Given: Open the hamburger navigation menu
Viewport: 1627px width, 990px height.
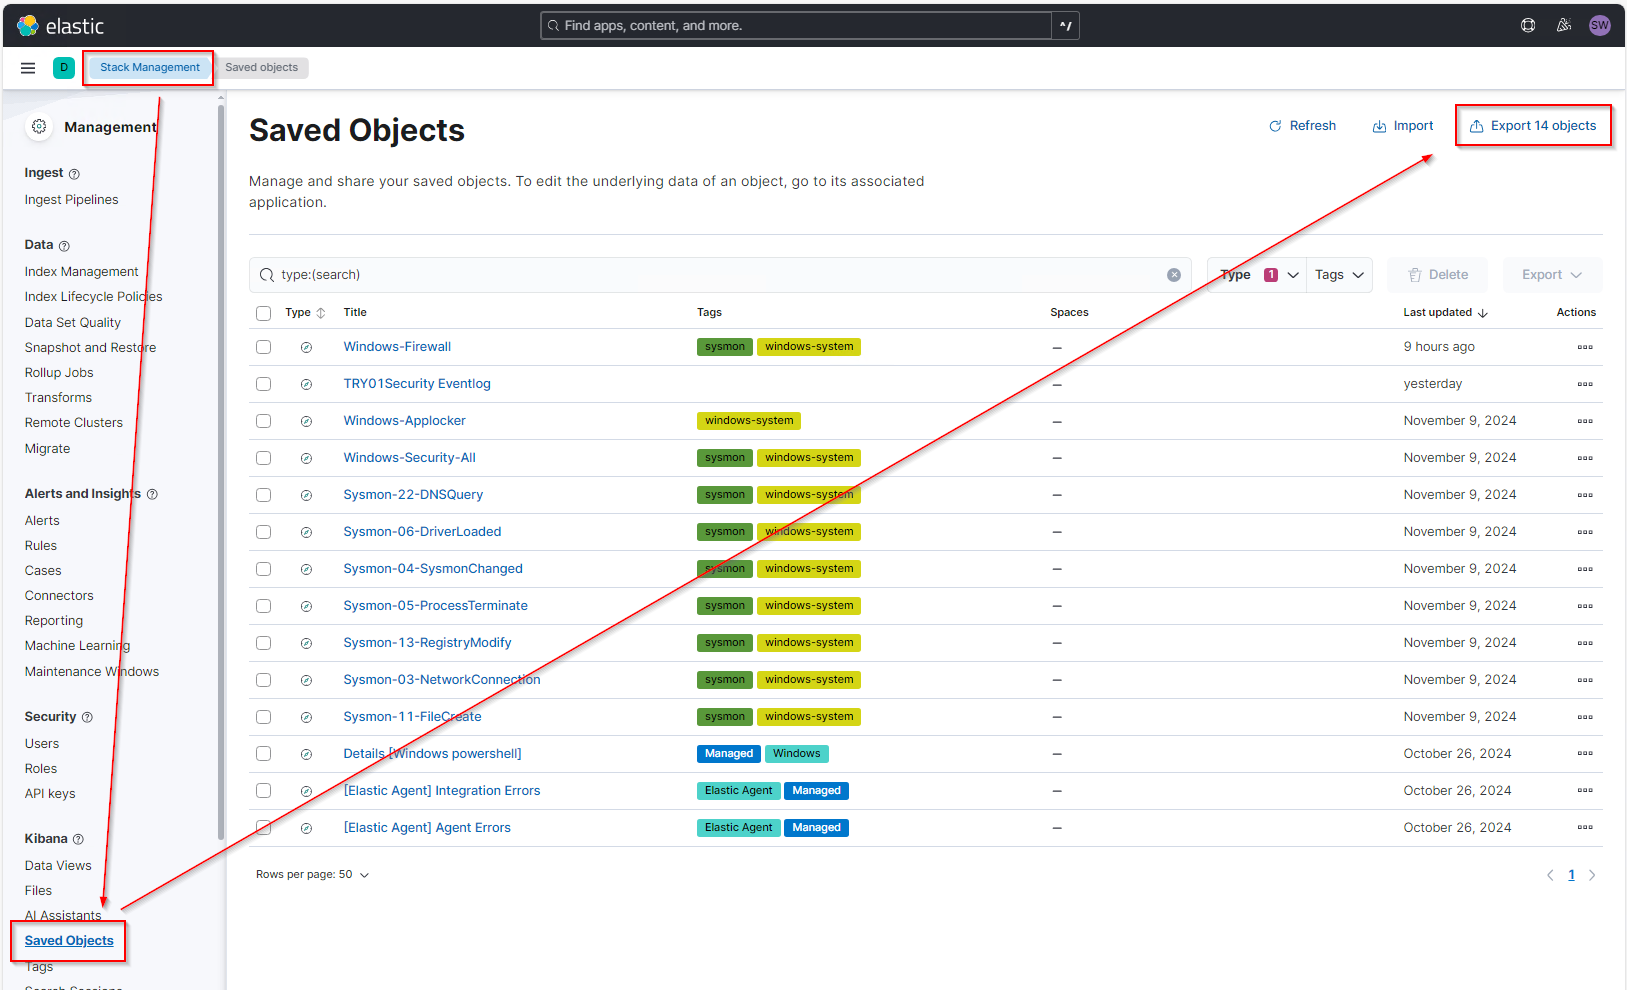Looking at the screenshot, I should tap(28, 68).
